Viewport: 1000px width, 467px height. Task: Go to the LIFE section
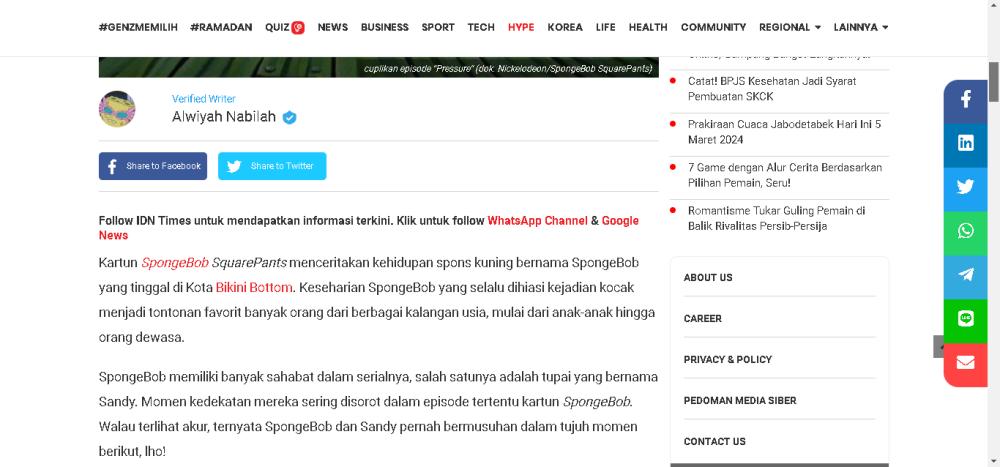tap(606, 27)
